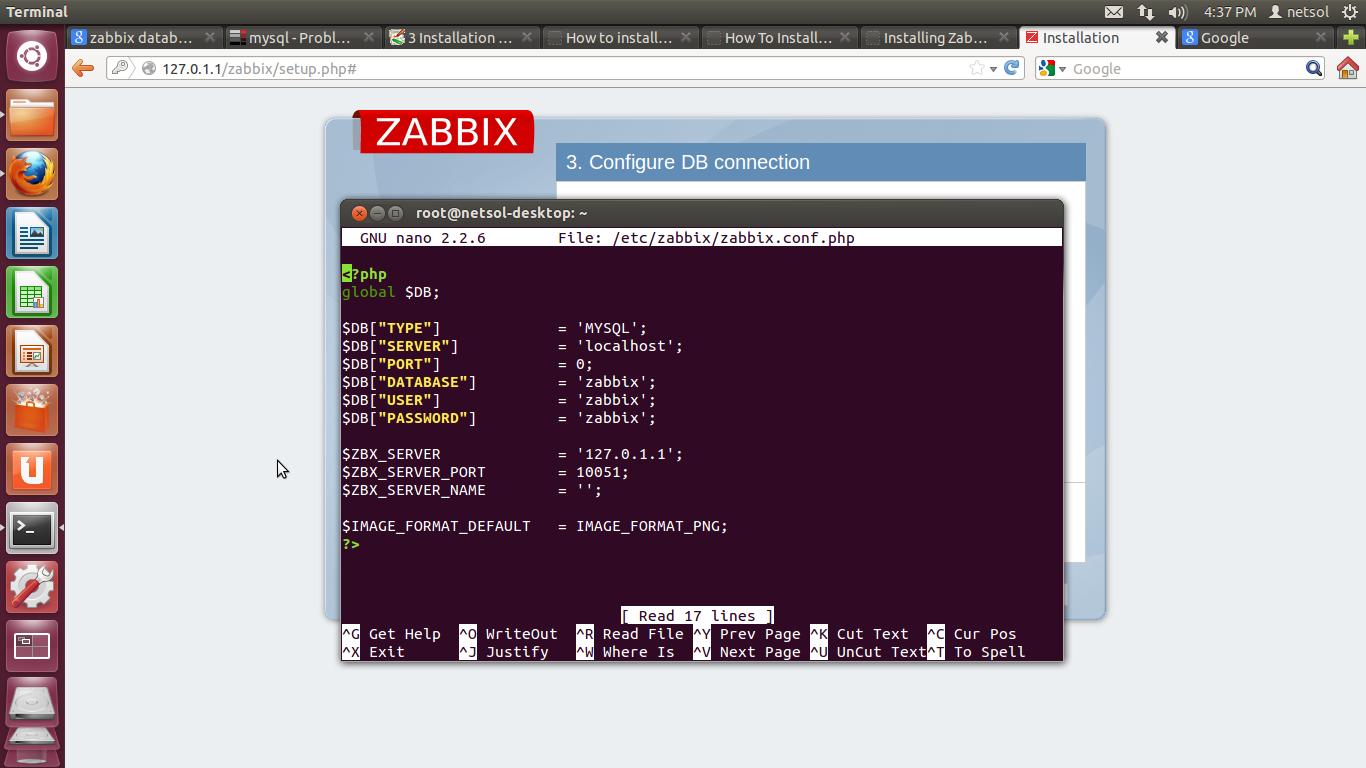Bookmark this page with the star icon
1366x768 pixels.
977,68
